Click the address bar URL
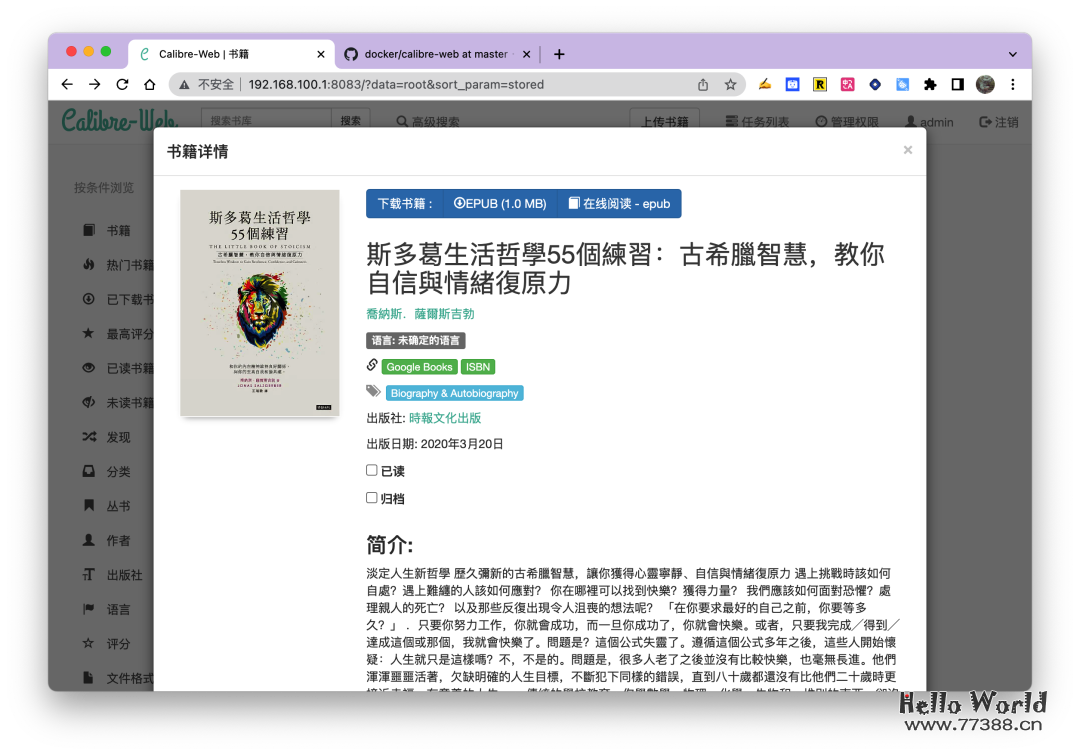Screen dimensions: 1080x755 click(396, 84)
